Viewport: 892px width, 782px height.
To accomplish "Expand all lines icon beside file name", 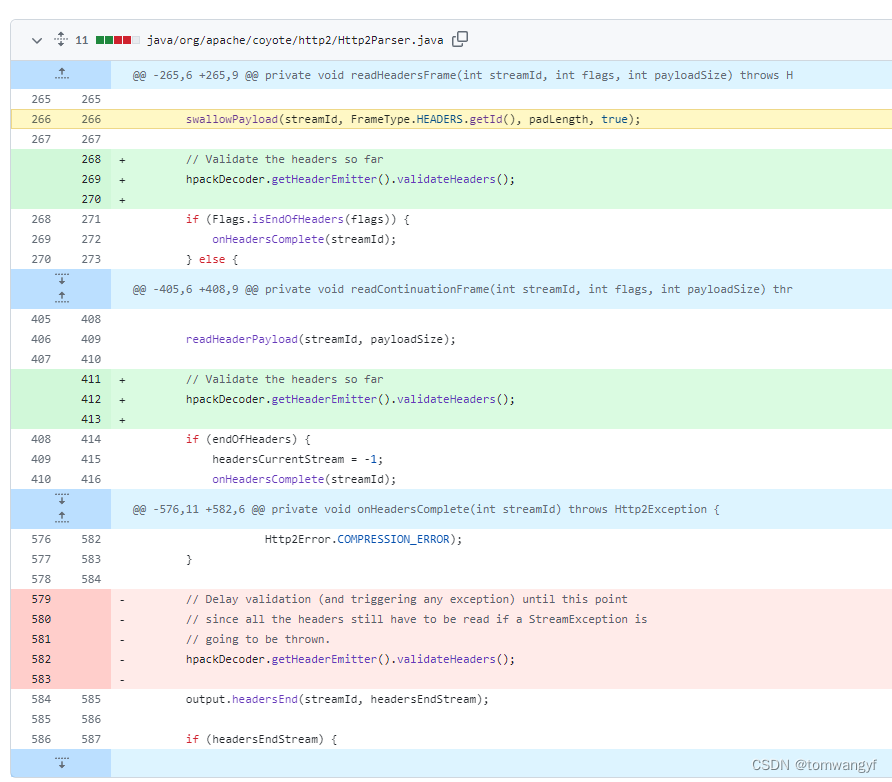I will point(61,39).
